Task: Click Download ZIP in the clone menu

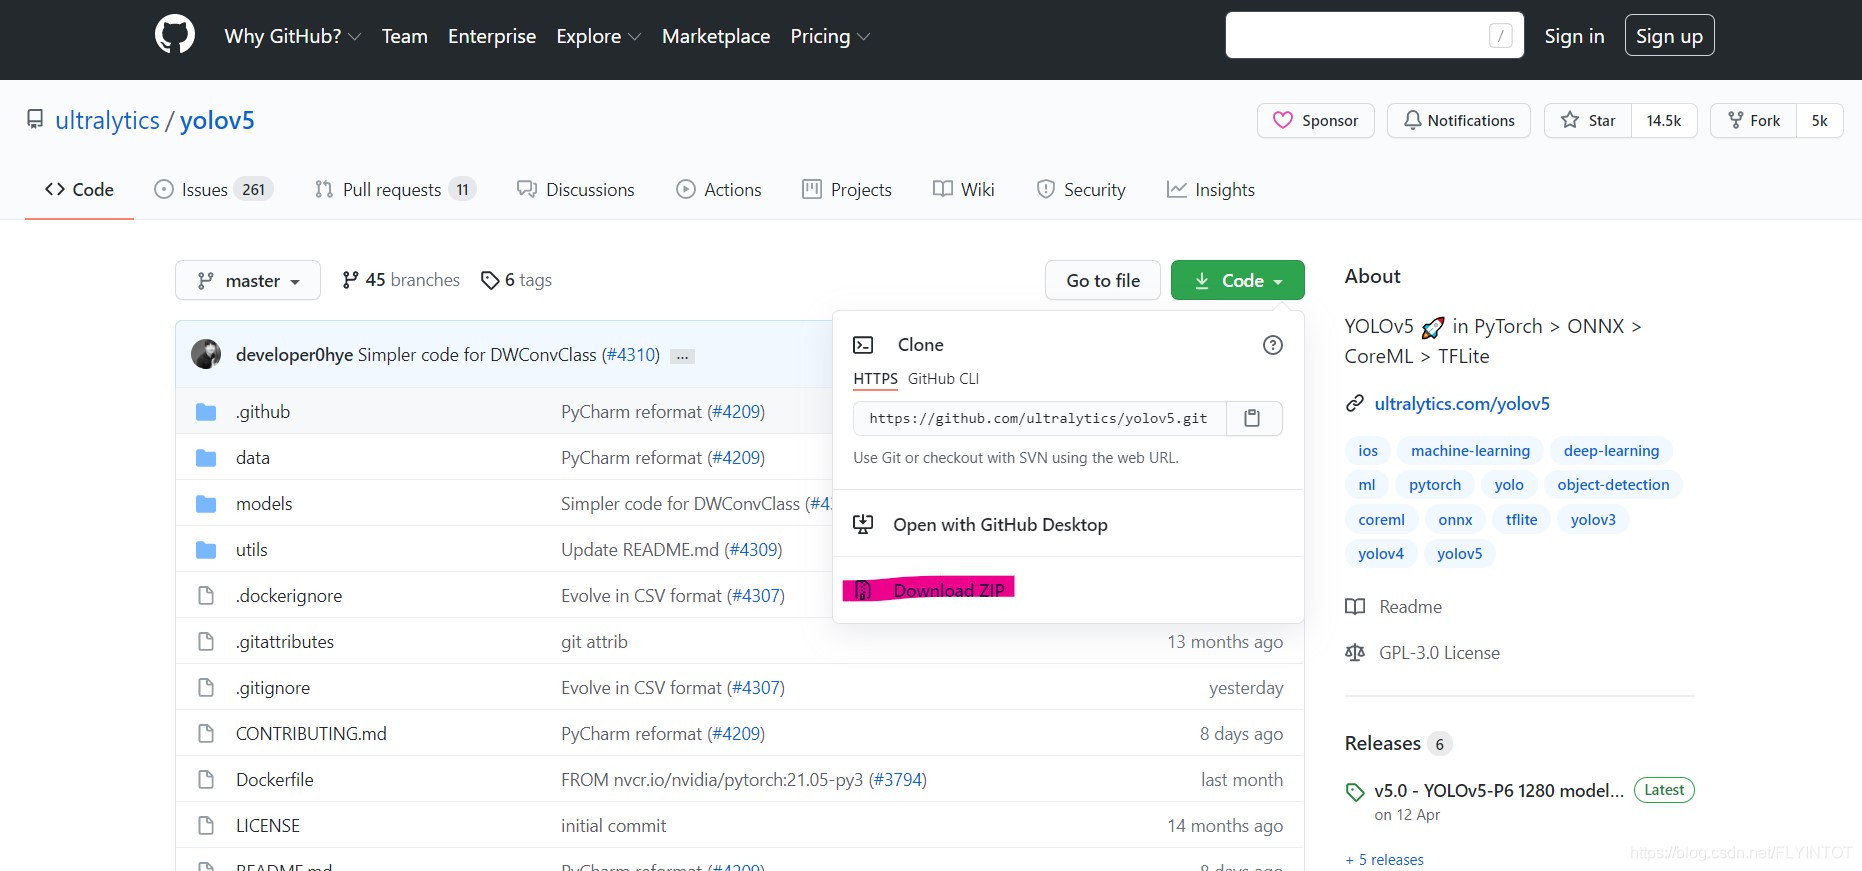Action: click(948, 590)
